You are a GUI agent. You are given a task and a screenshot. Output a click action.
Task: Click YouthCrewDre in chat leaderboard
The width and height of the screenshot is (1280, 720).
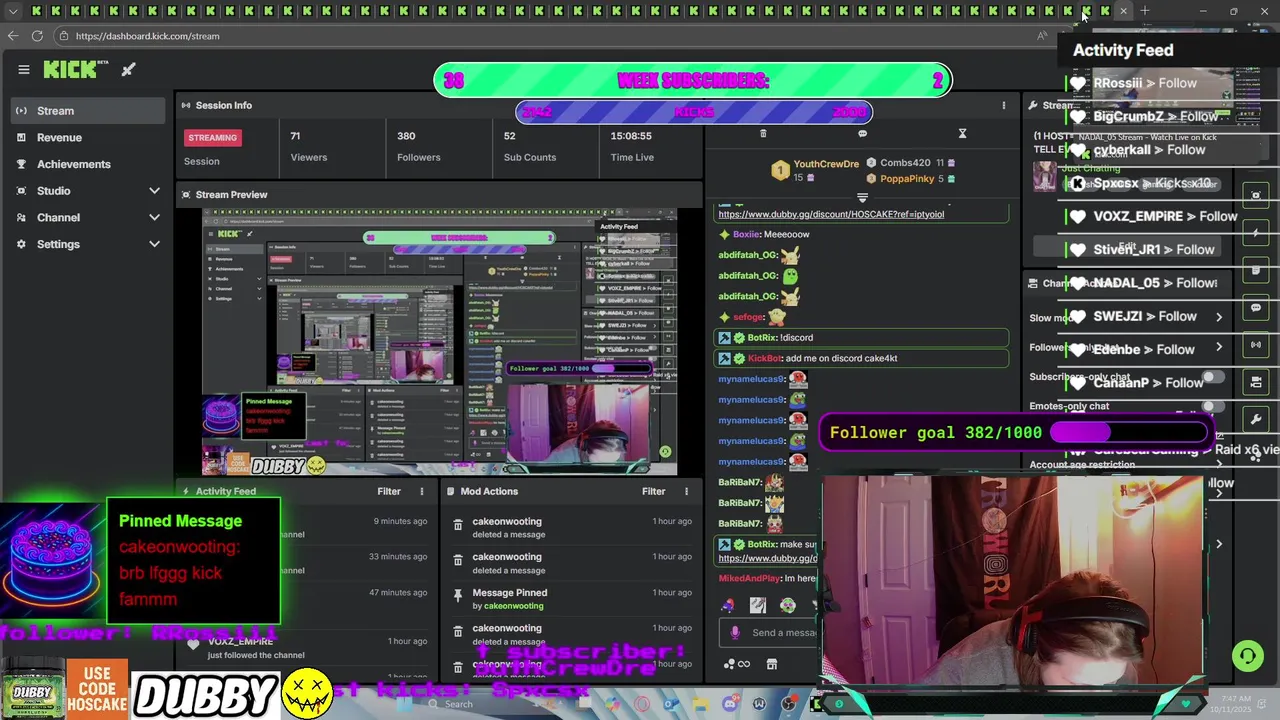tap(826, 163)
